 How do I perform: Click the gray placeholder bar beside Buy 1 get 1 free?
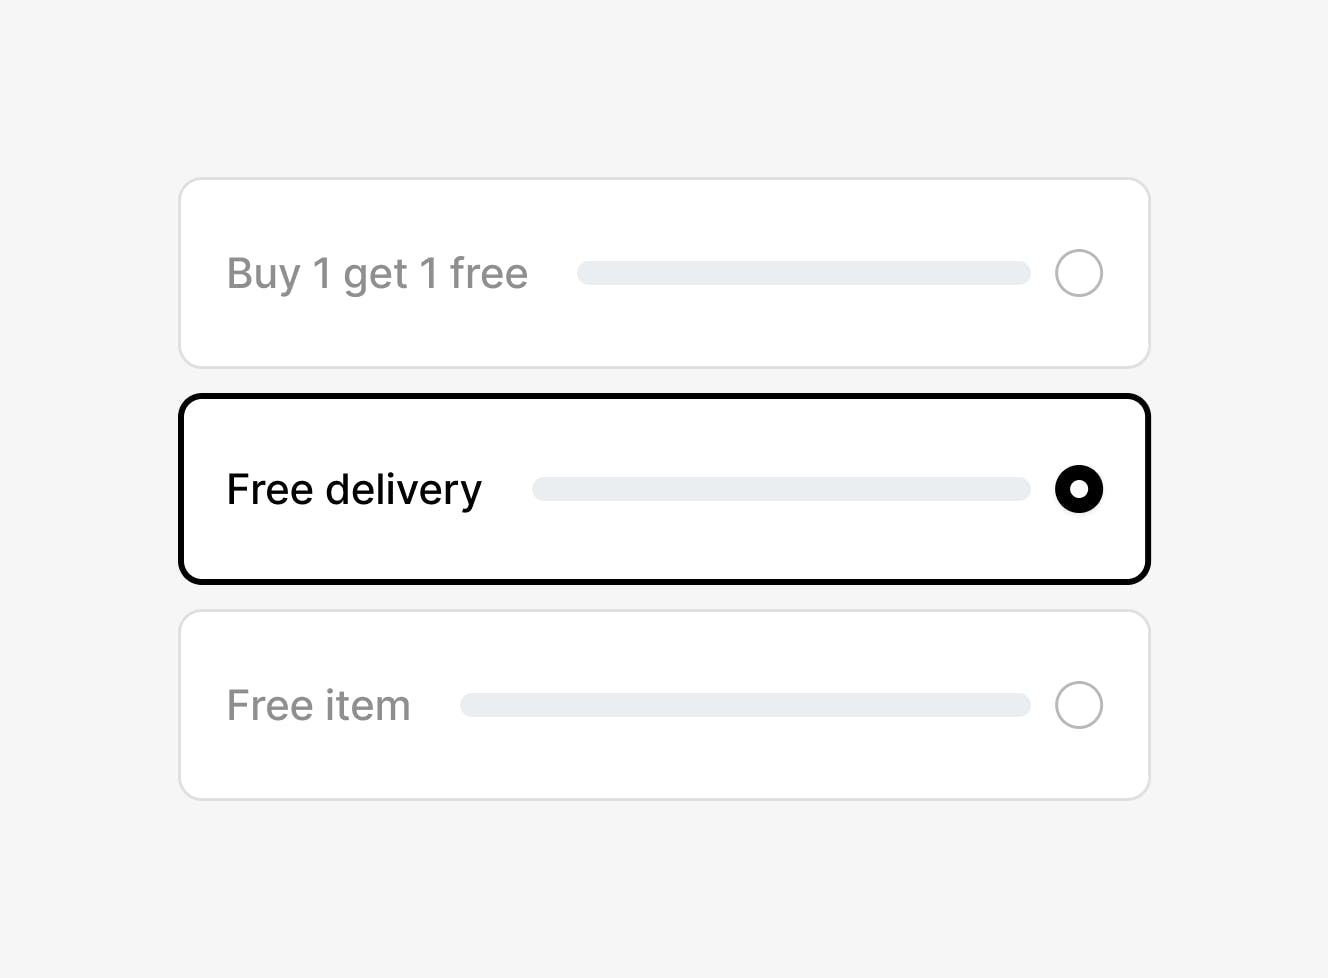click(x=803, y=273)
